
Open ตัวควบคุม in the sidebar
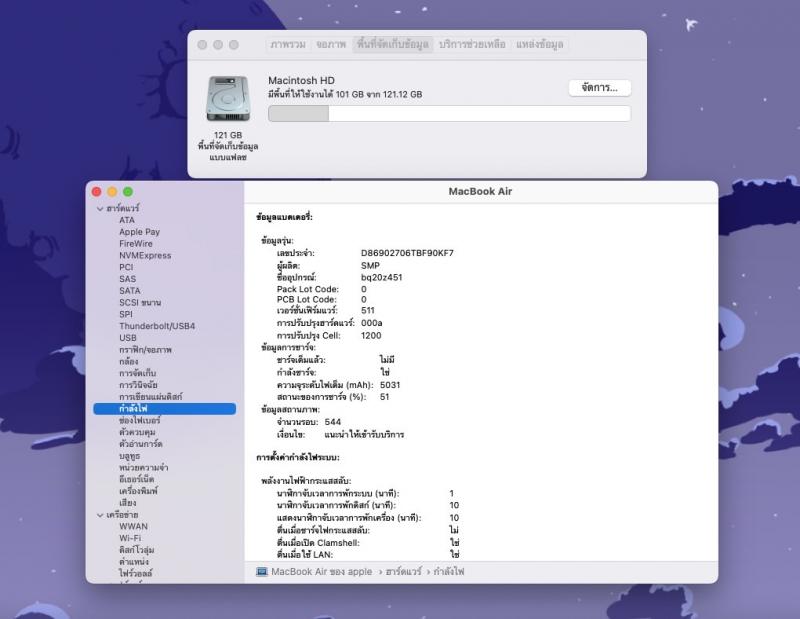click(x=137, y=432)
